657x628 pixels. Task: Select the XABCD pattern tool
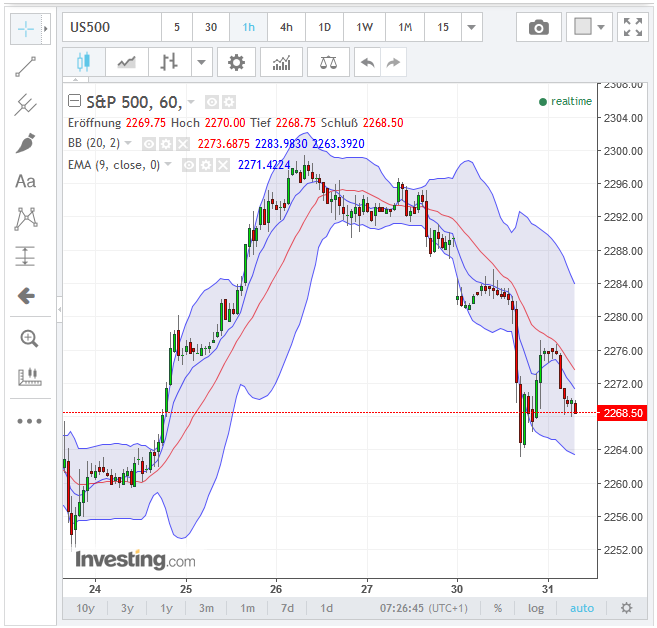point(26,219)
